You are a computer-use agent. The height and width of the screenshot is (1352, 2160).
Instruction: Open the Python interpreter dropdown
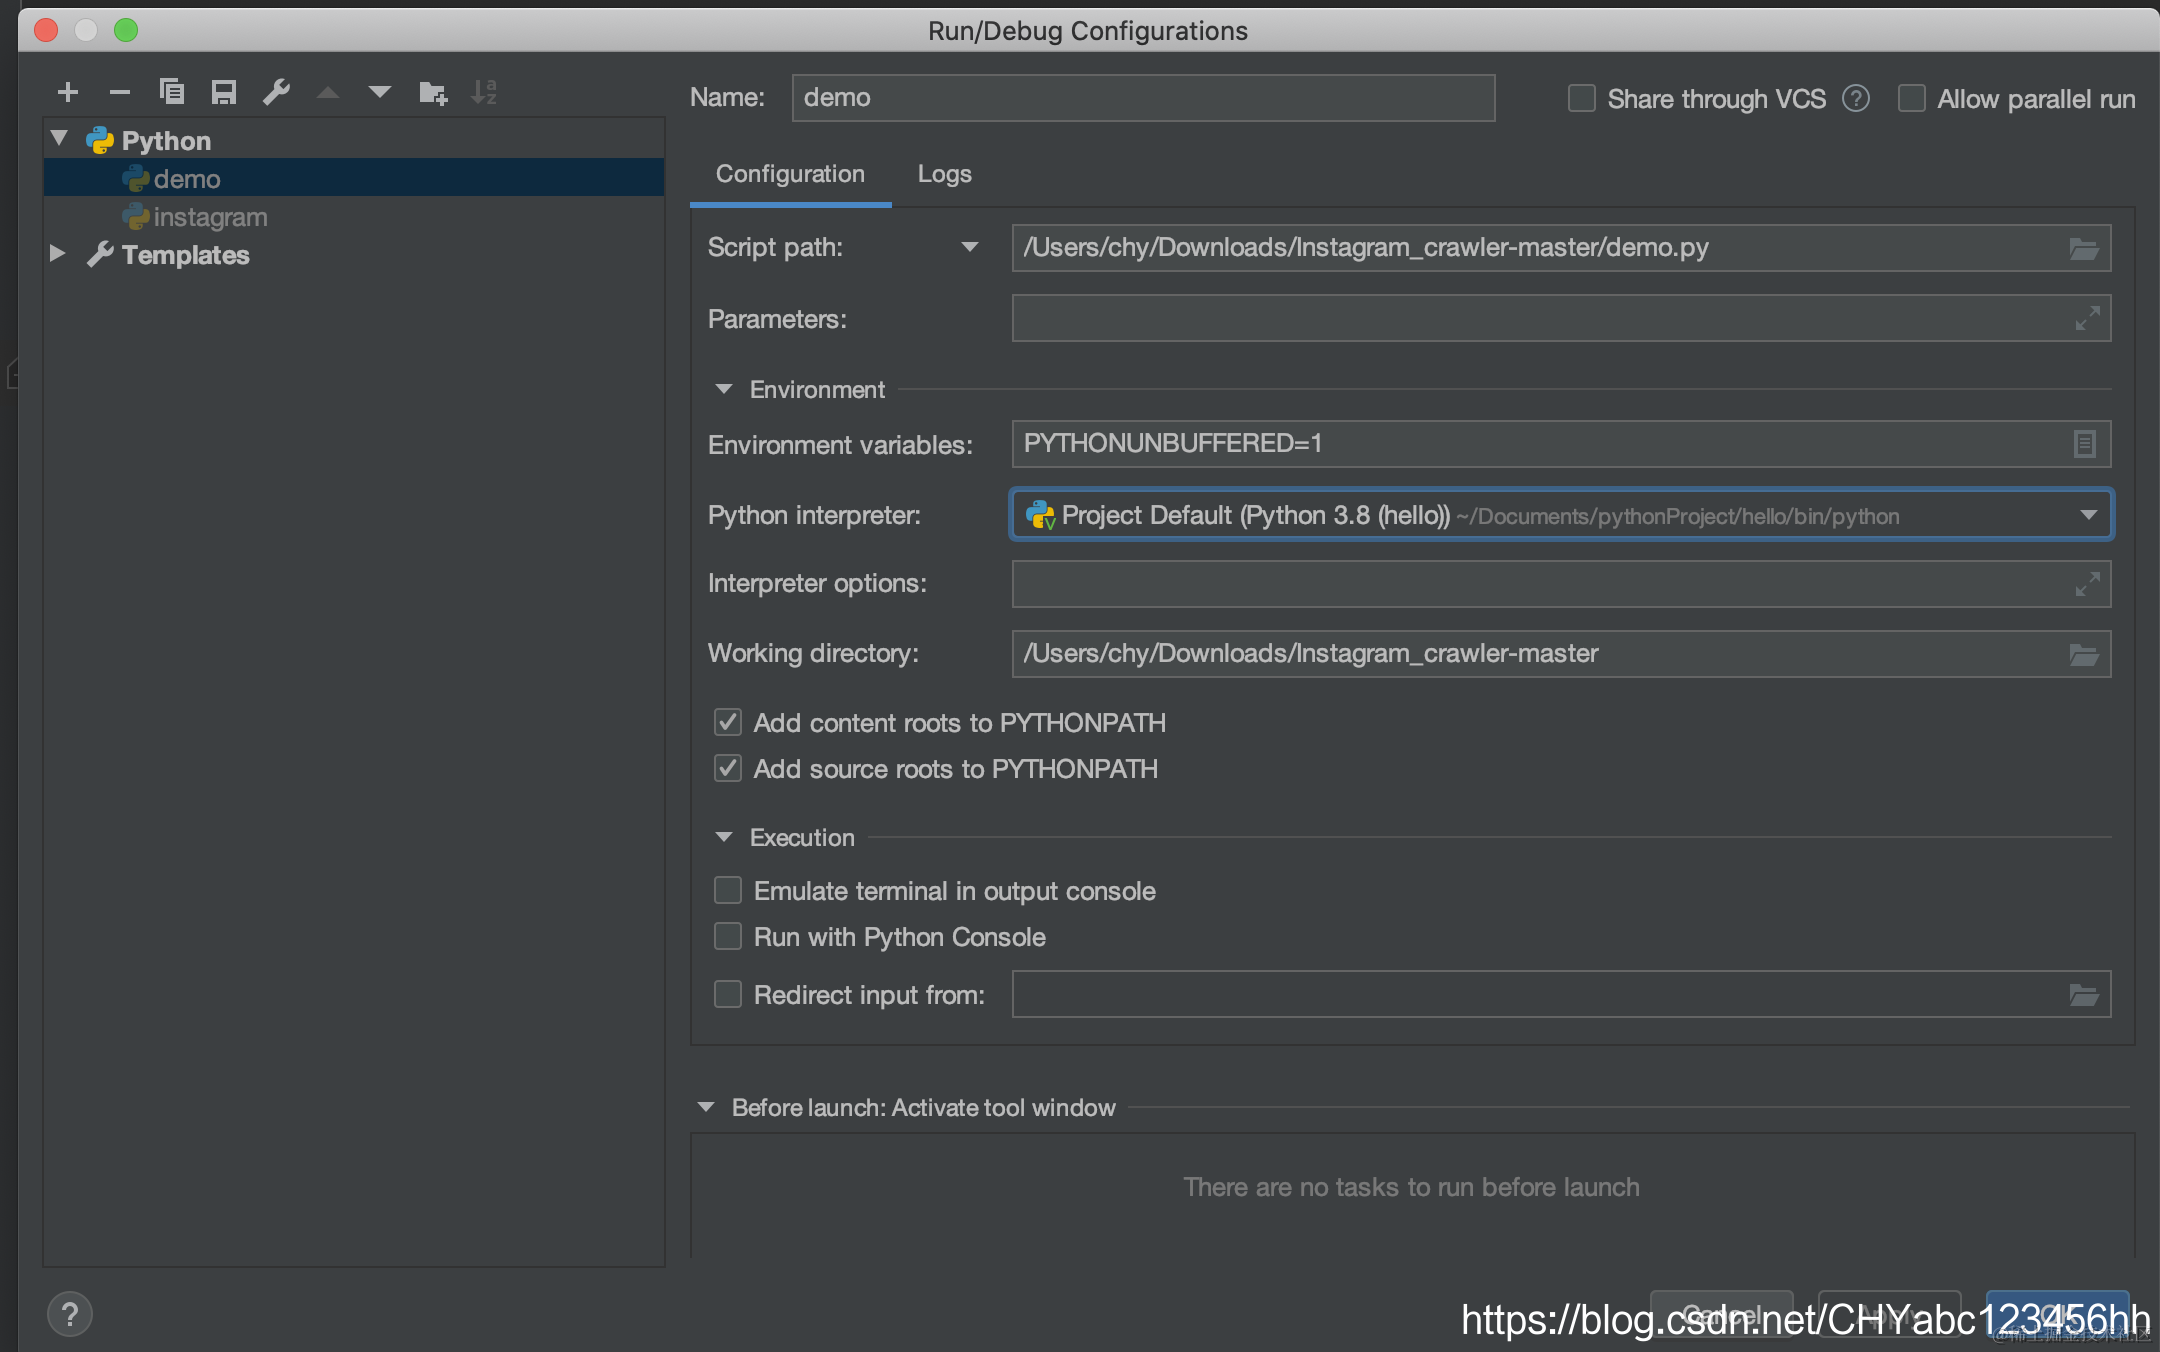coord(2088,515)
